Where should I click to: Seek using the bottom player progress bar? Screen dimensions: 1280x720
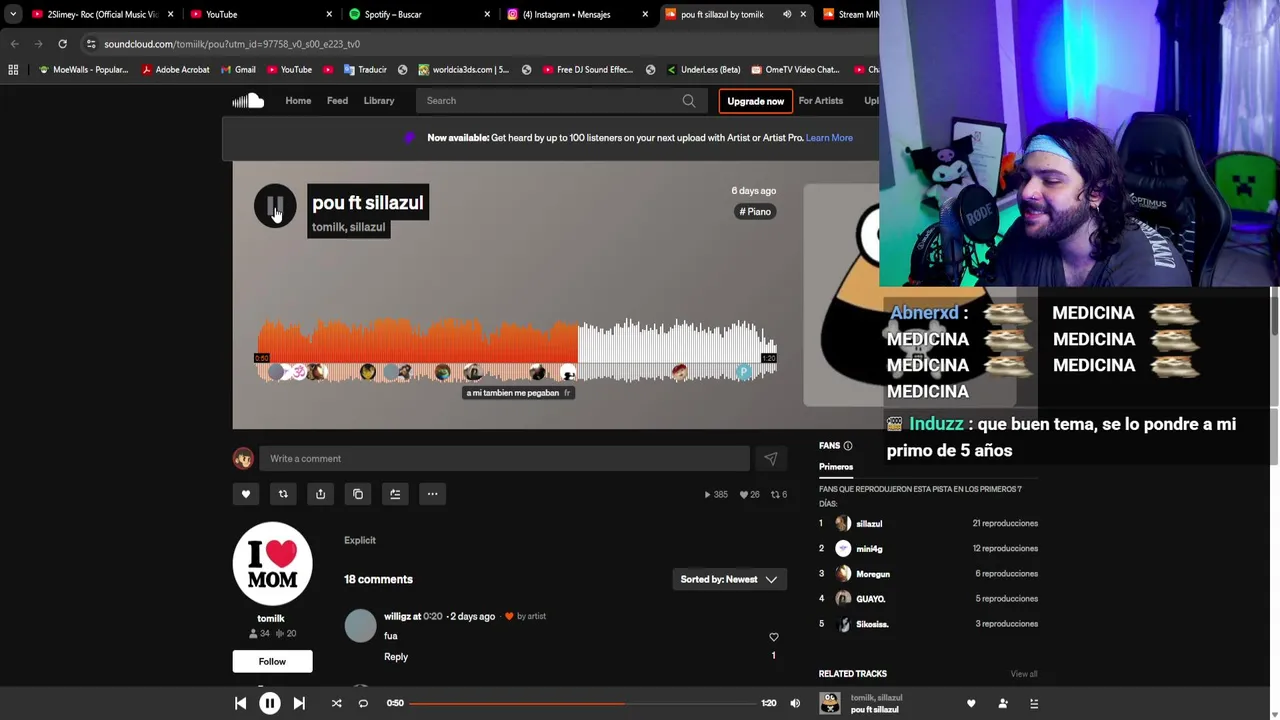[582, 703]
